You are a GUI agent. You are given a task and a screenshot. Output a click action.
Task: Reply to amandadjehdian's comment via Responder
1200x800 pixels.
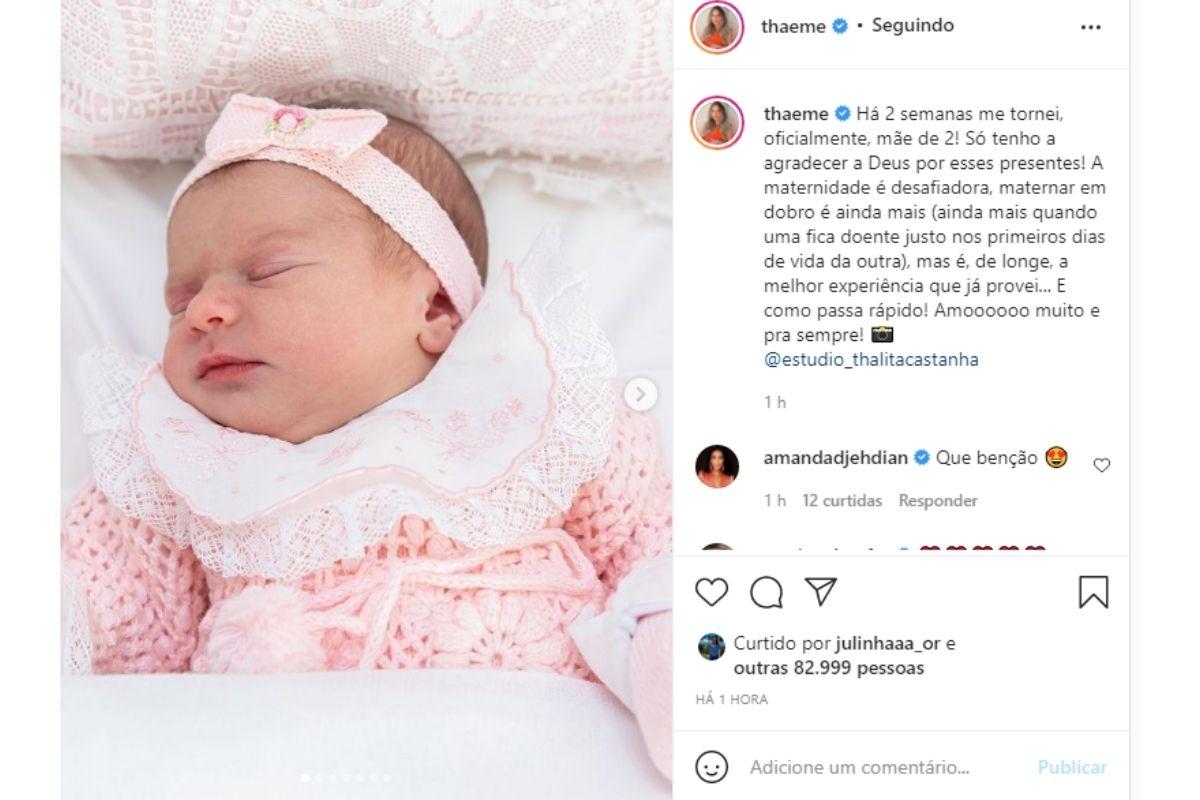[938, 501]
